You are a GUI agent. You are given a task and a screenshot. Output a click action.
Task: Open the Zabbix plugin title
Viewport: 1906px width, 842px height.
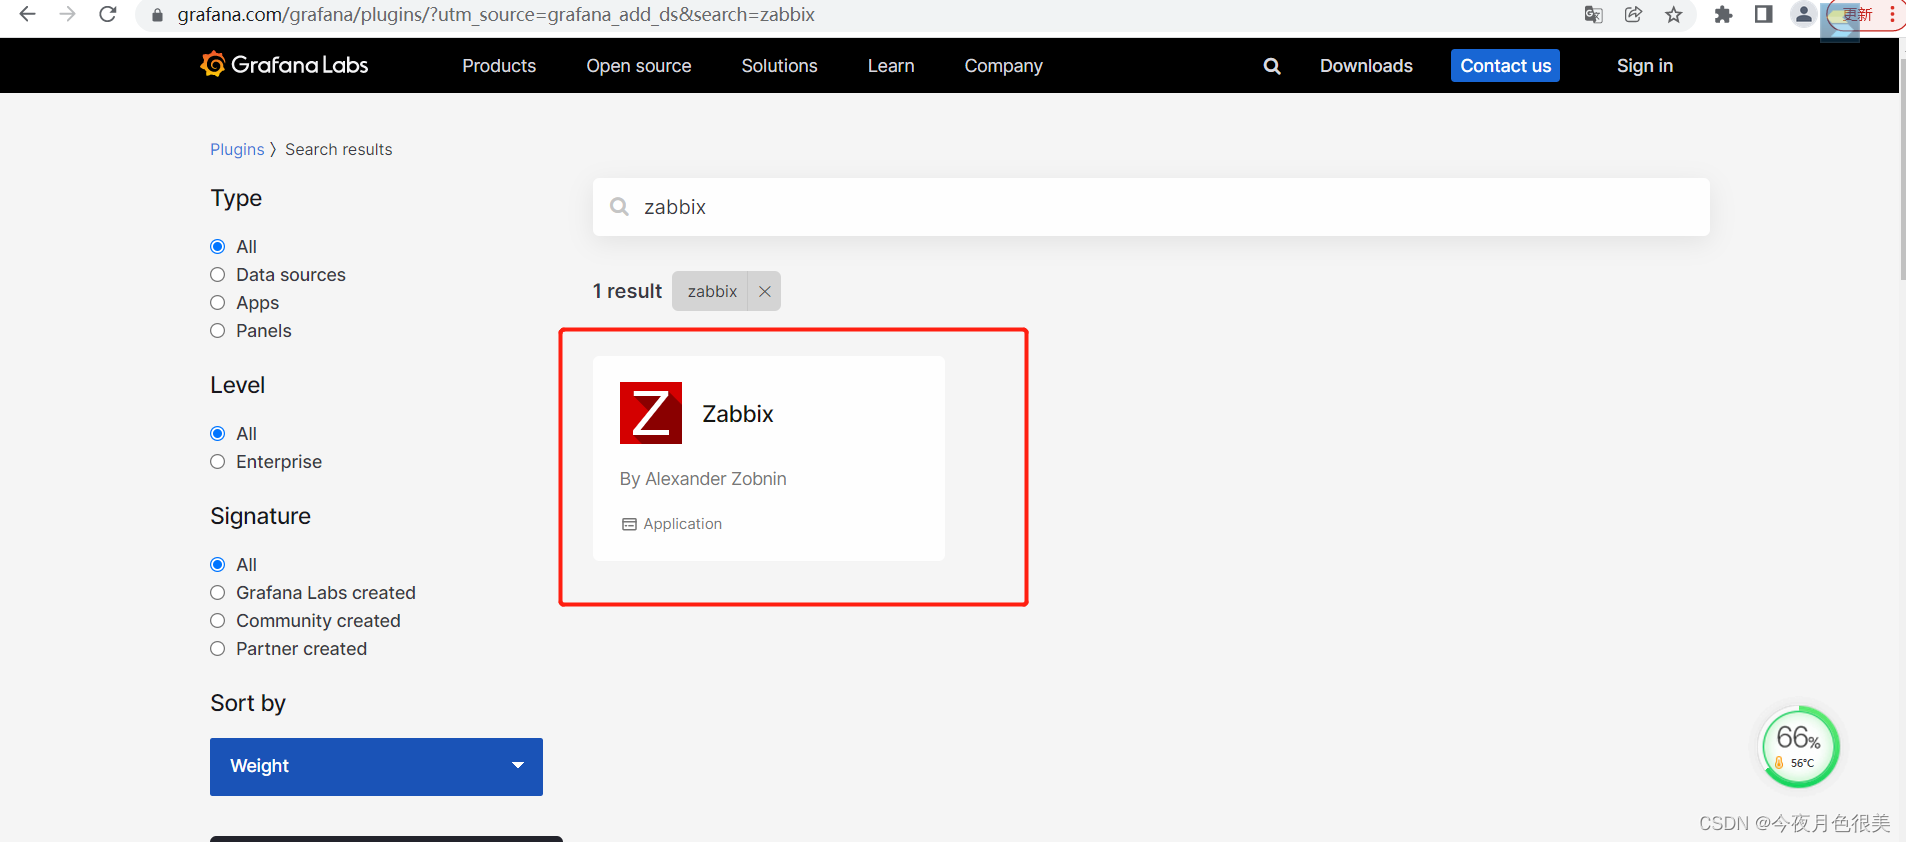pos(738,414)
